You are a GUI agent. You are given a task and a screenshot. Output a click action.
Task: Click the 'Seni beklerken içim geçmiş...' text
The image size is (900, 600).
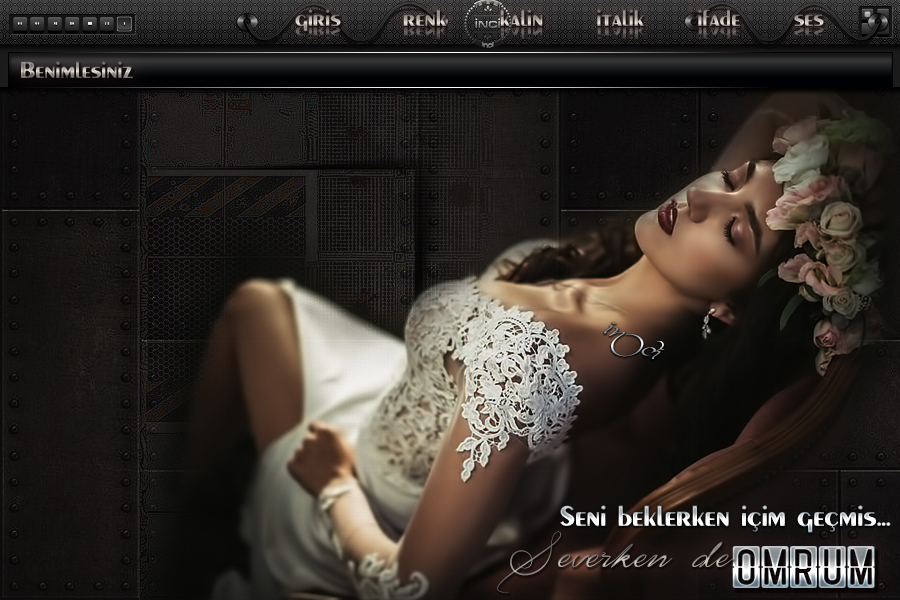click(724, 518)
